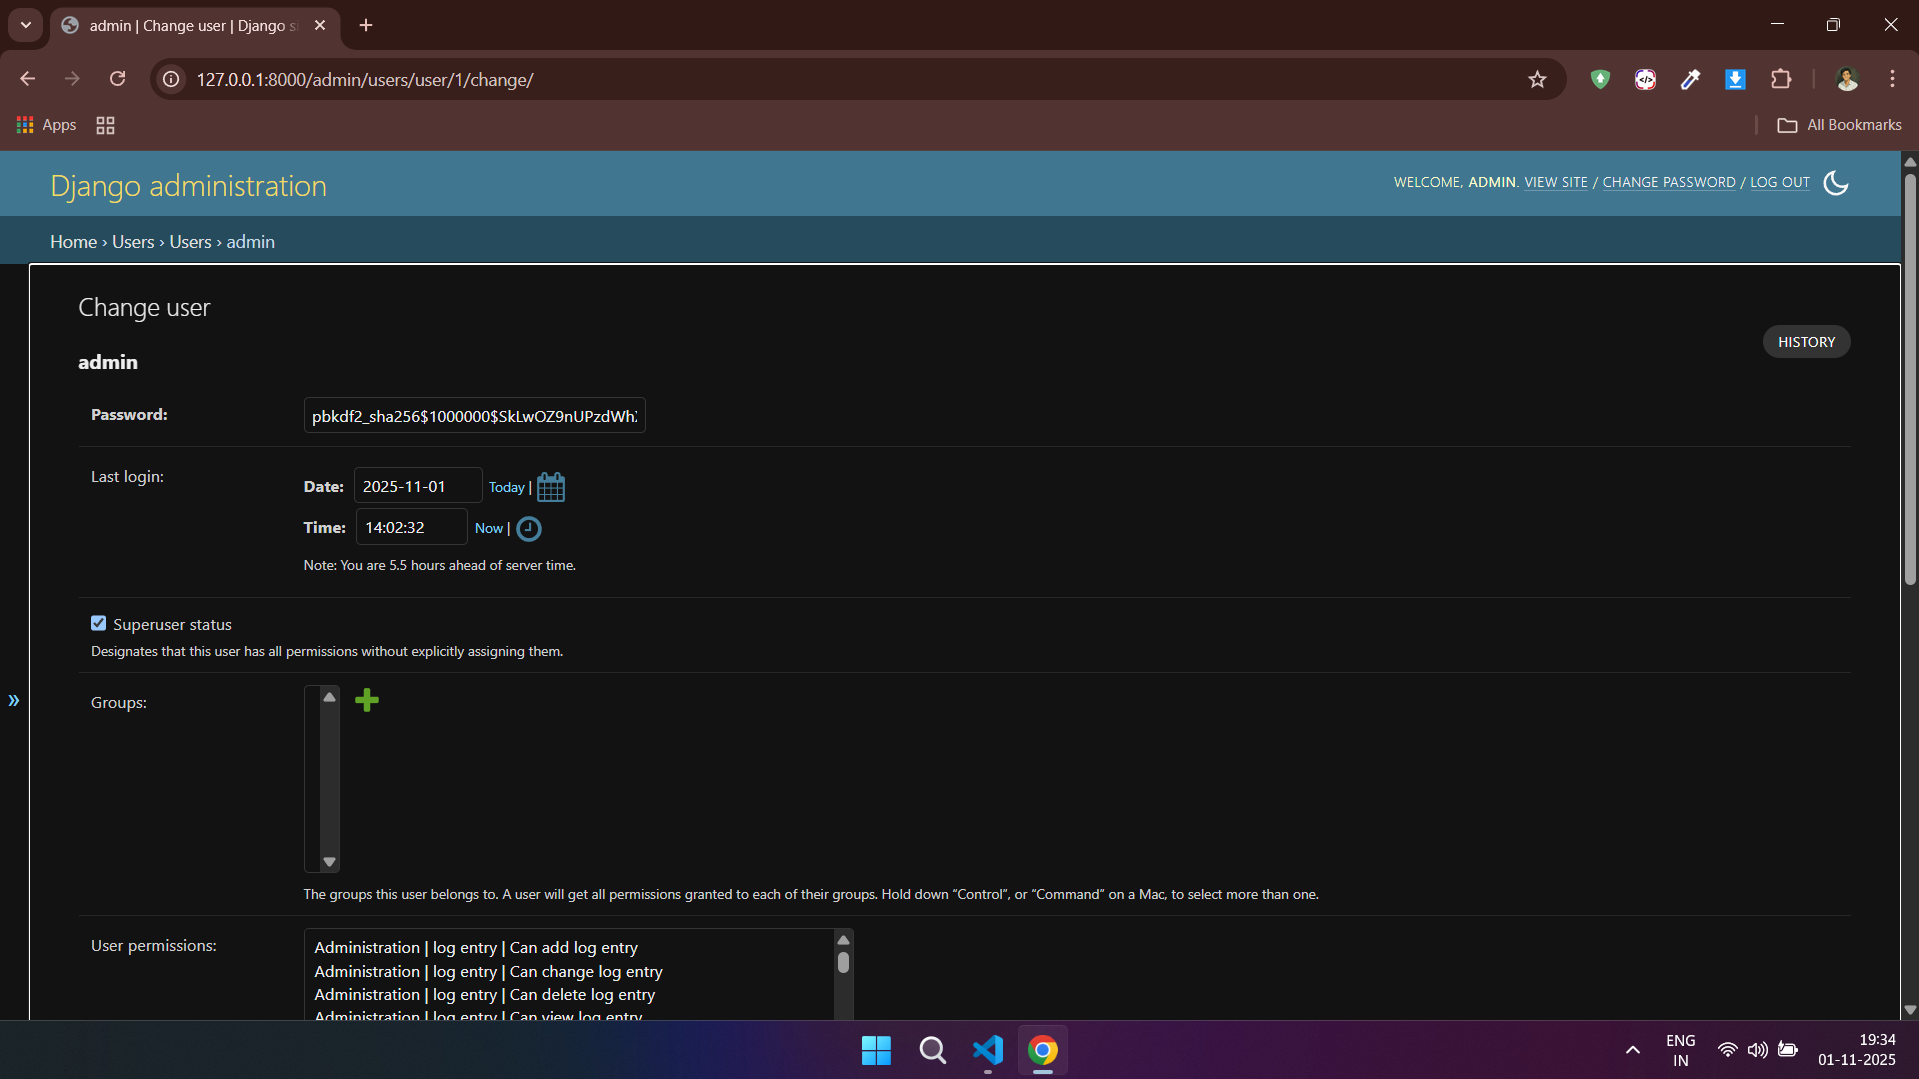Click the Groups list down arrow
The height and width of the screenshot is (1079, 1919).
(329, 862)
